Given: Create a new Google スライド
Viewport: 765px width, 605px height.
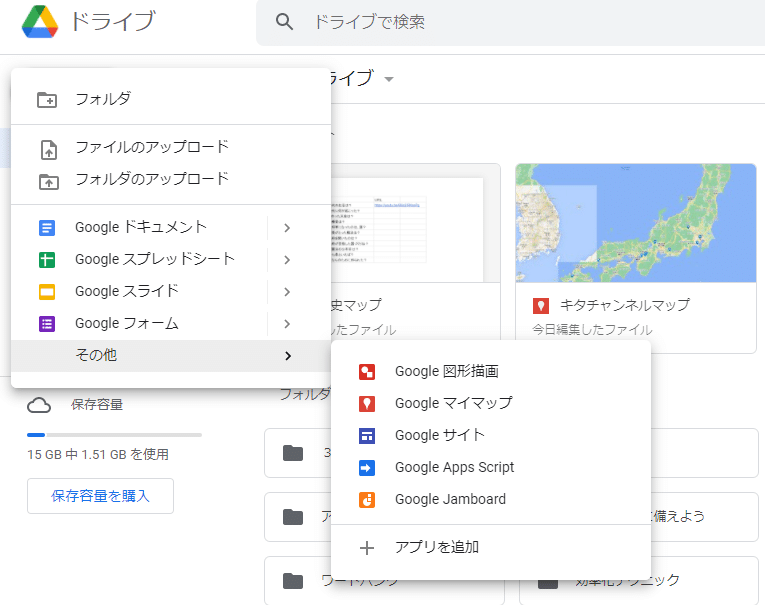Looking at the screenshot, I should 126,291.
